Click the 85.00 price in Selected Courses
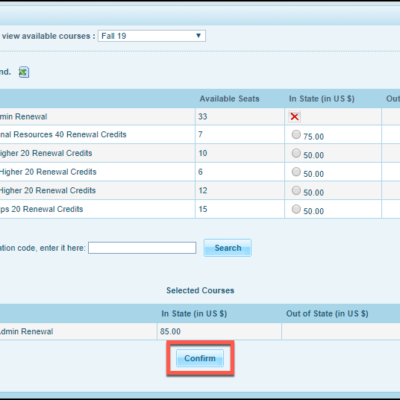The image size is (400, 400). (170, 332)
